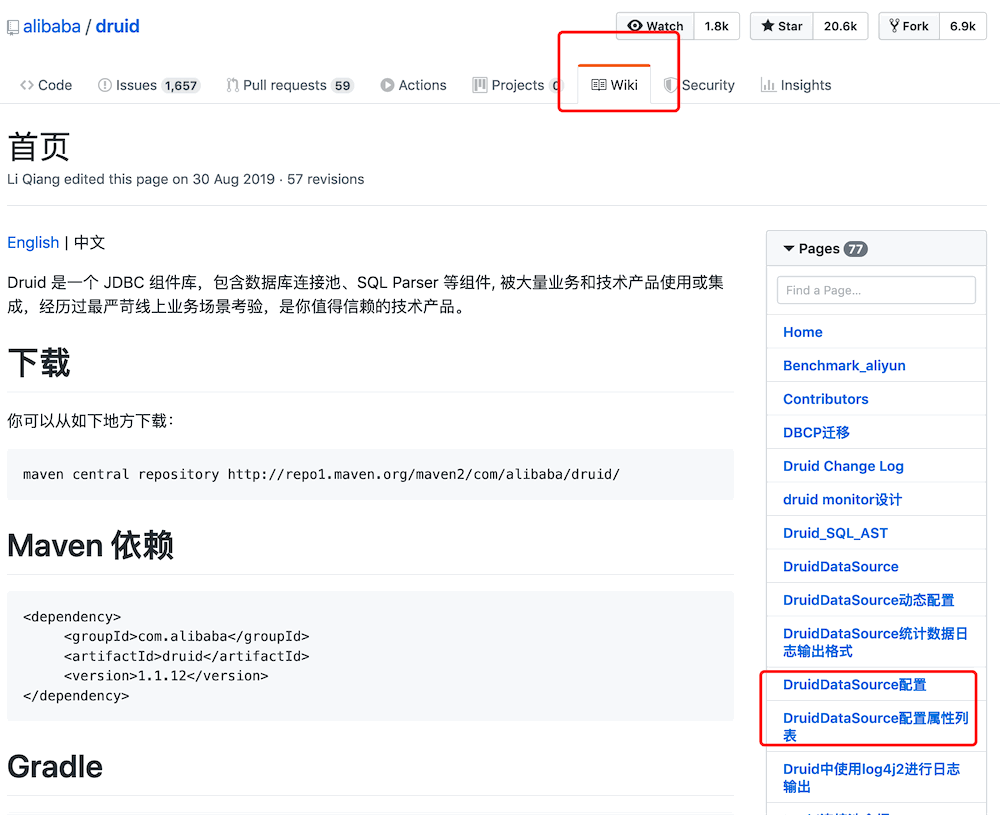Screen dimensions: 1000x815
Task: Open the DruidDataSource配置 page
Action: tap(855, 684)
